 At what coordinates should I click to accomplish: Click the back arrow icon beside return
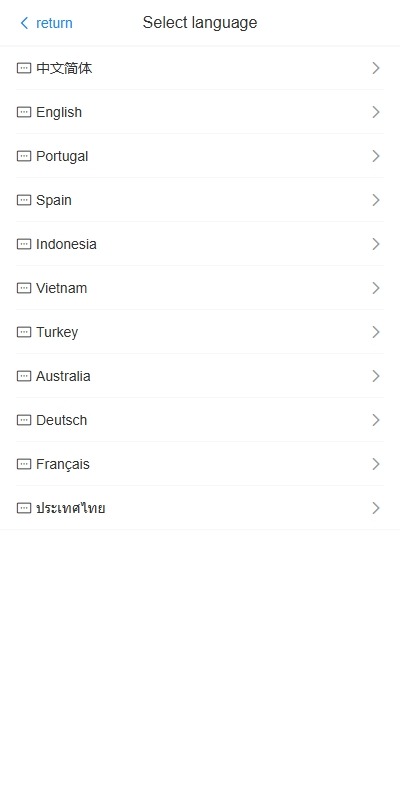coord(24,23)
